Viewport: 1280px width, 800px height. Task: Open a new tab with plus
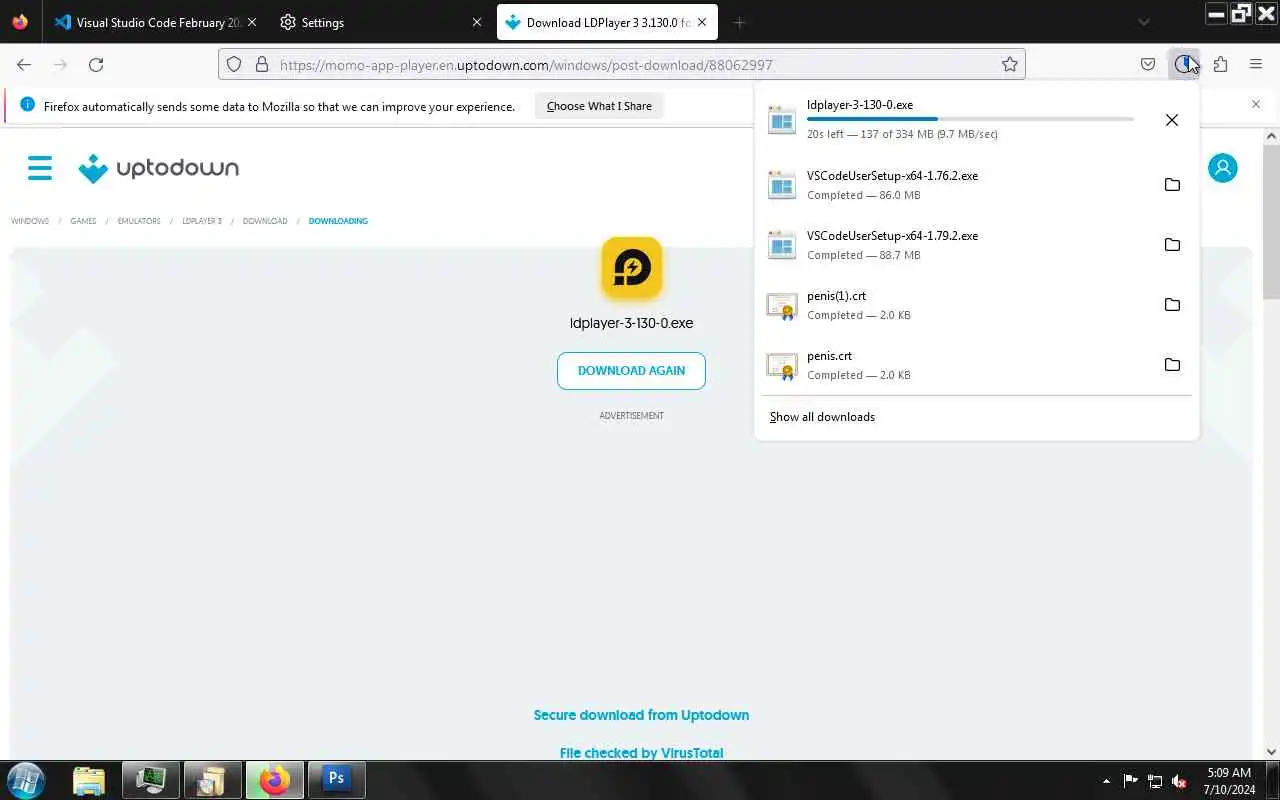[x=739, y=22]
